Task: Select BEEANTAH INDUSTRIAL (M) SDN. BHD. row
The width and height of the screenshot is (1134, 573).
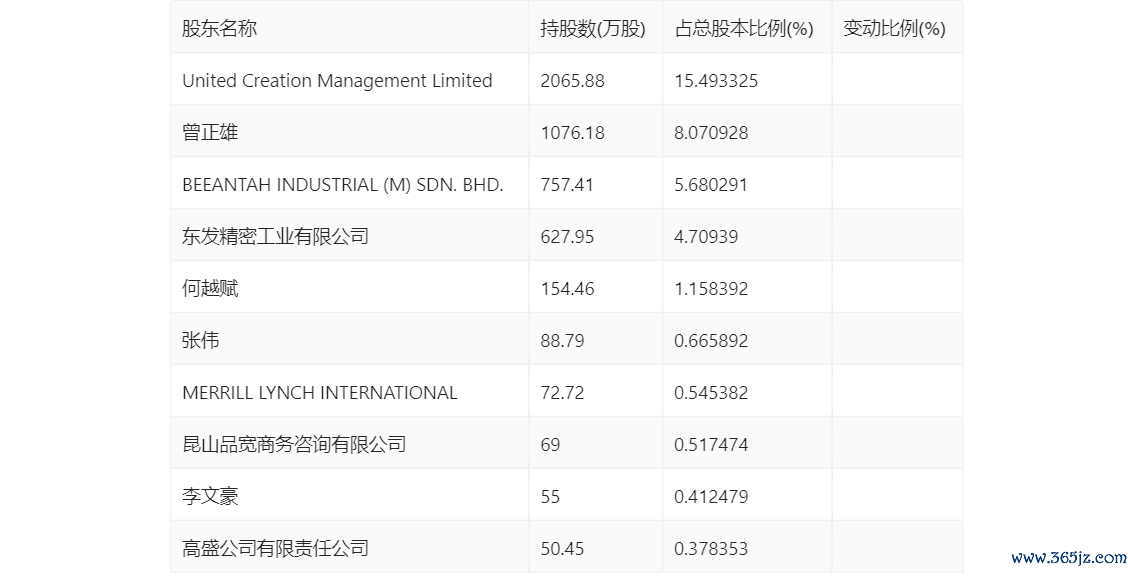Action: click(342, 185)
